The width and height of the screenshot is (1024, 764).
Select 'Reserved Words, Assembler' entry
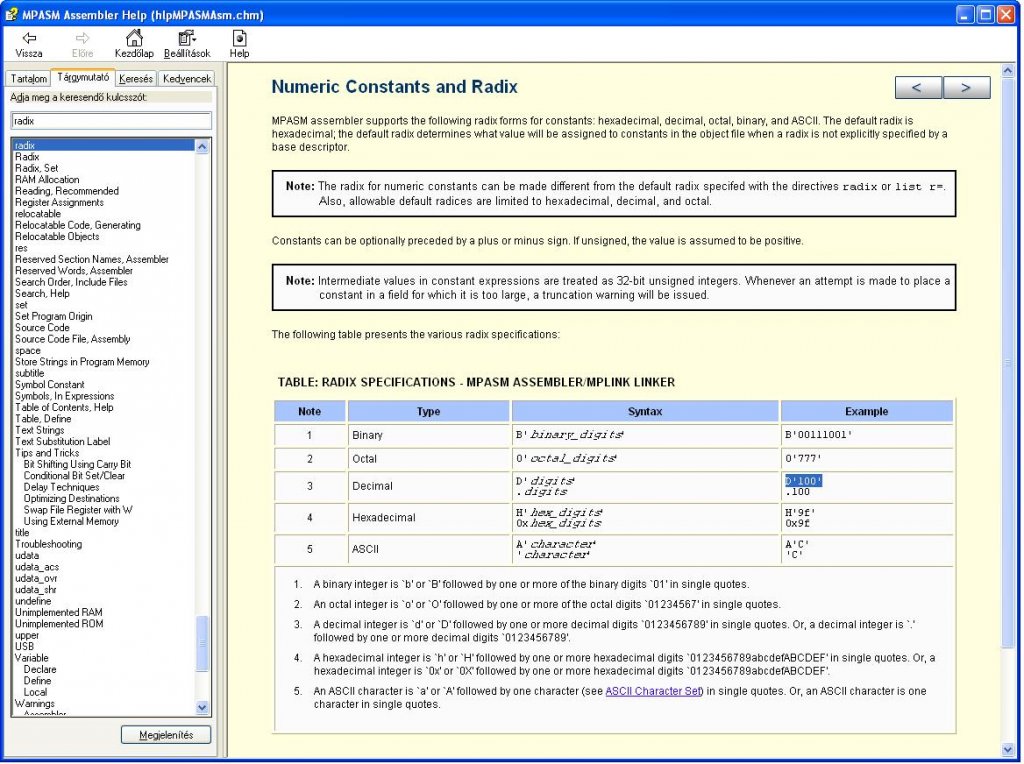point(74,271)
